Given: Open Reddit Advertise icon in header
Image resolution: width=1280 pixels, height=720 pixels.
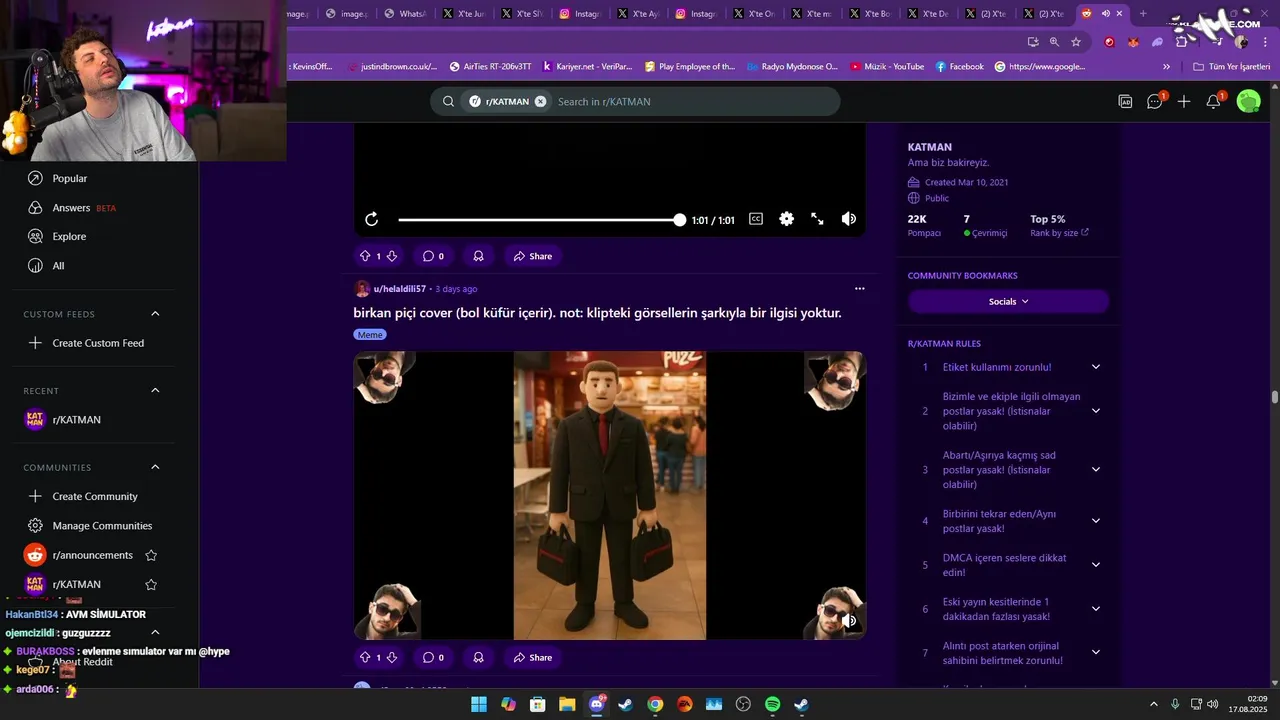Looking at the screenshot, I should click(1125, 101).
